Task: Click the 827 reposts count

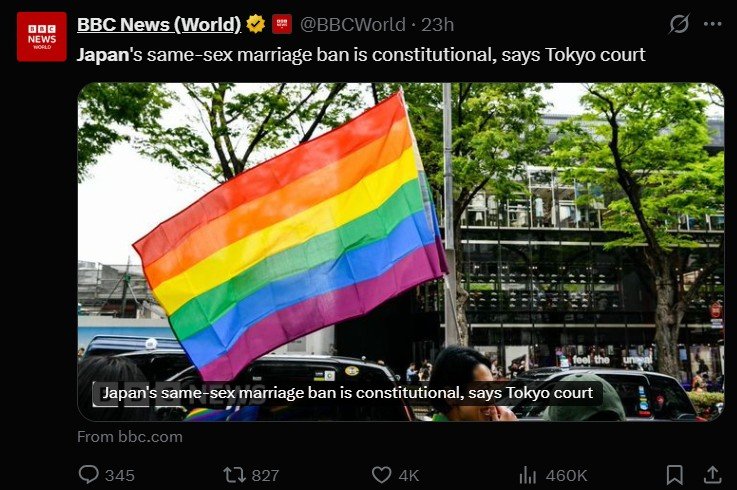Action: click(265, 475)
